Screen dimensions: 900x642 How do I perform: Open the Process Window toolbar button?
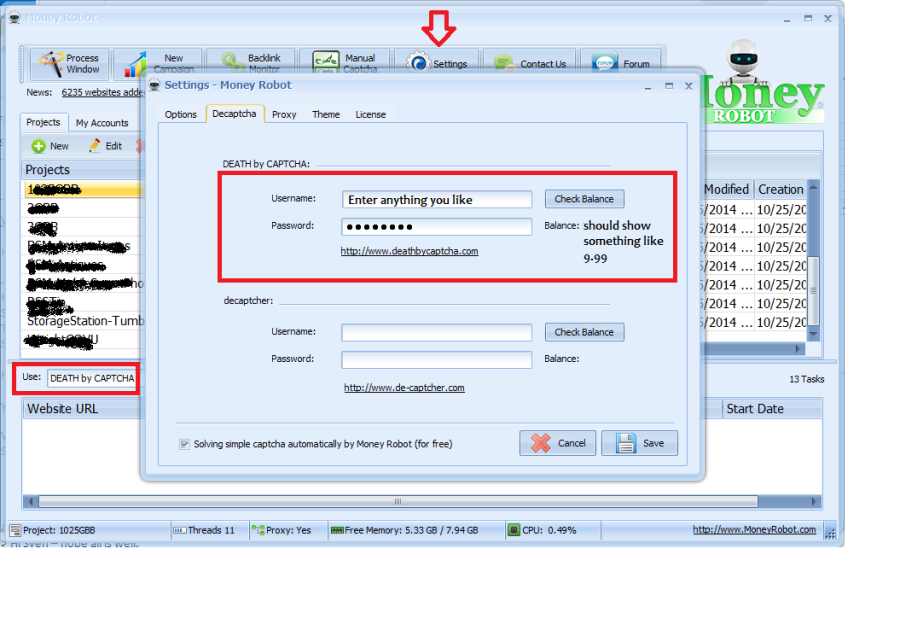click(x=66, y=64)
